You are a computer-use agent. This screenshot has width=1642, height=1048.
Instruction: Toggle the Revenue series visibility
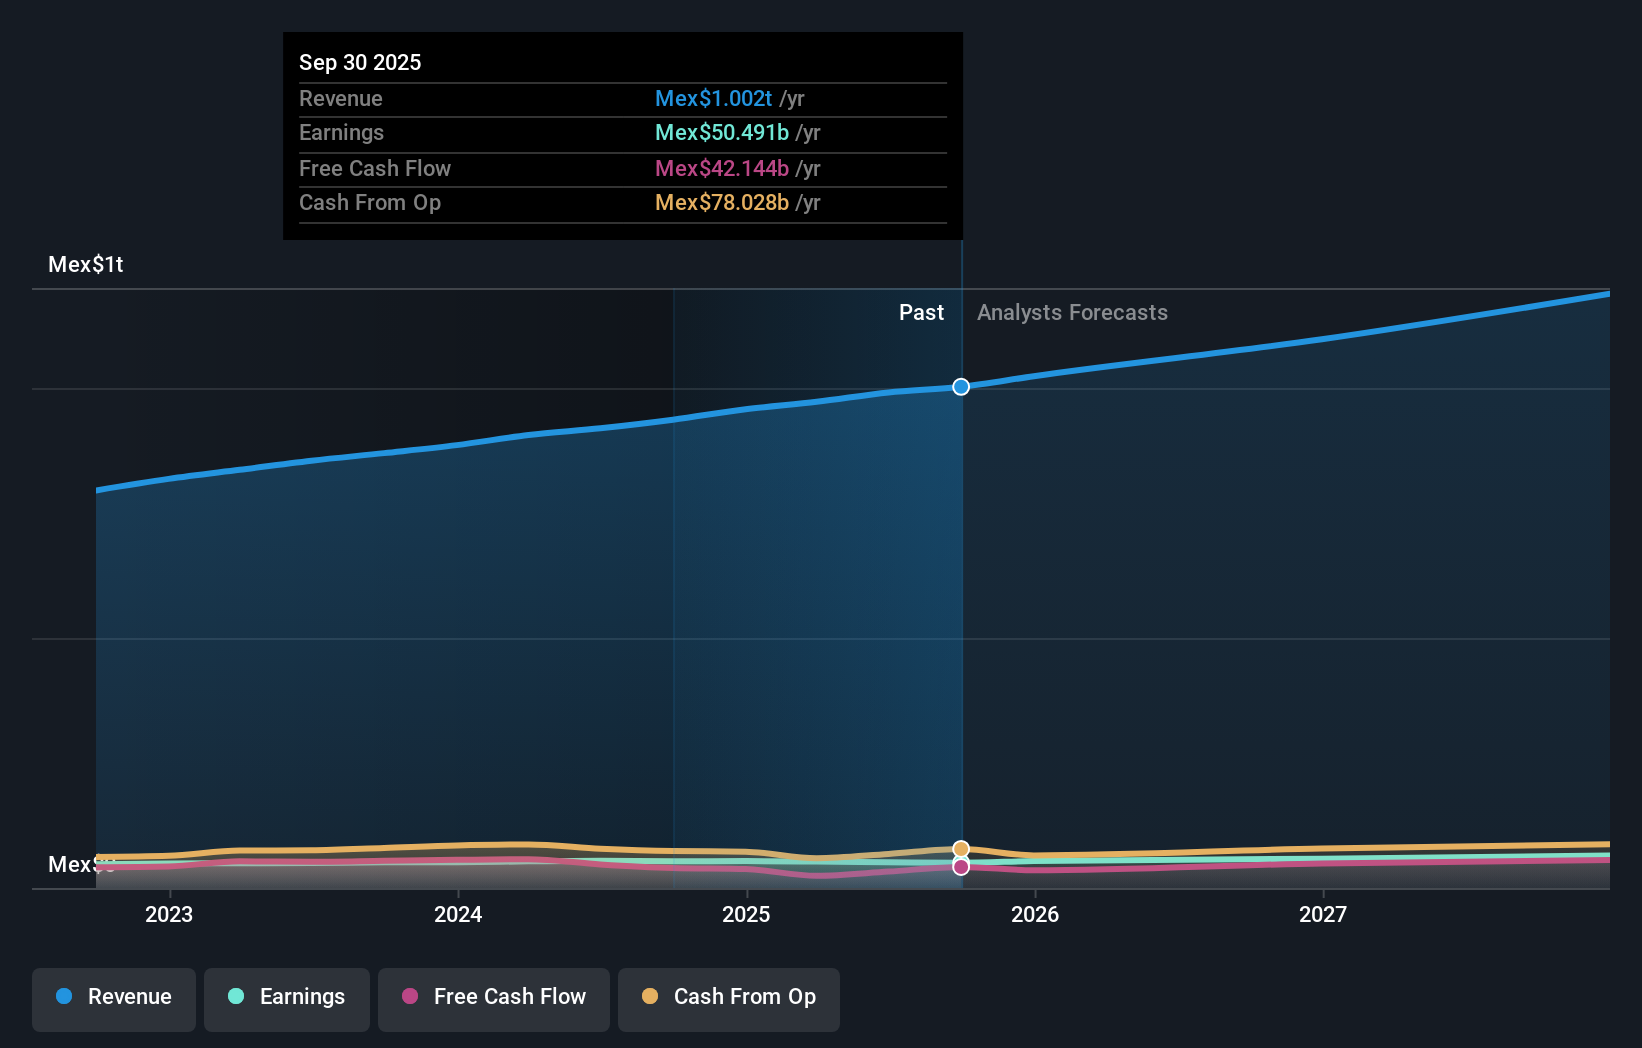(x=113, y=998)
